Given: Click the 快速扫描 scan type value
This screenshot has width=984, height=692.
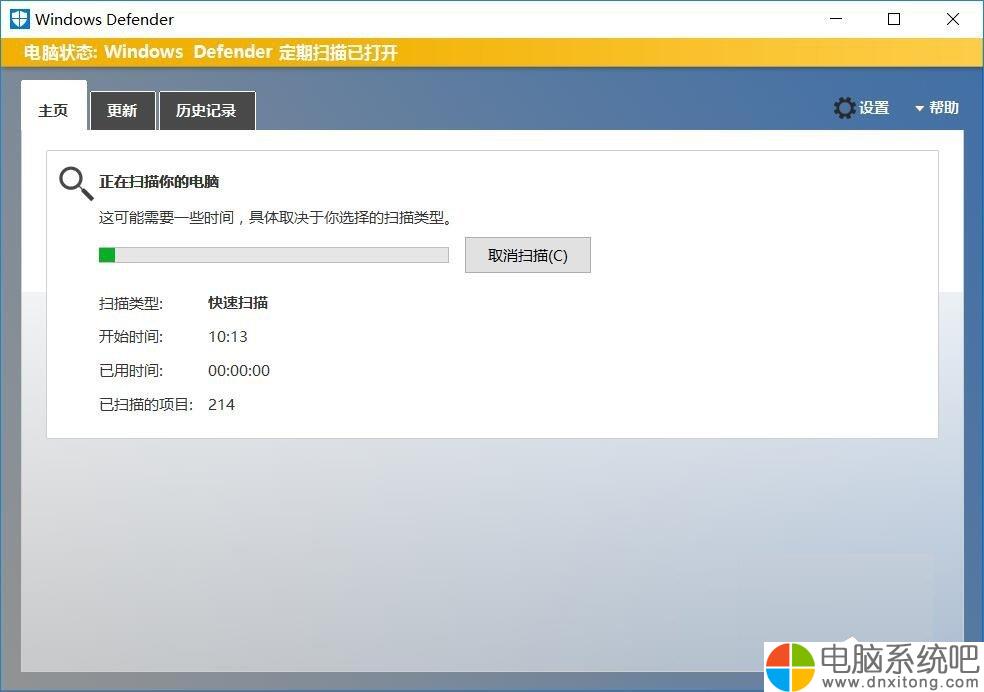Looking at the screenshot, I should (238, 303).
